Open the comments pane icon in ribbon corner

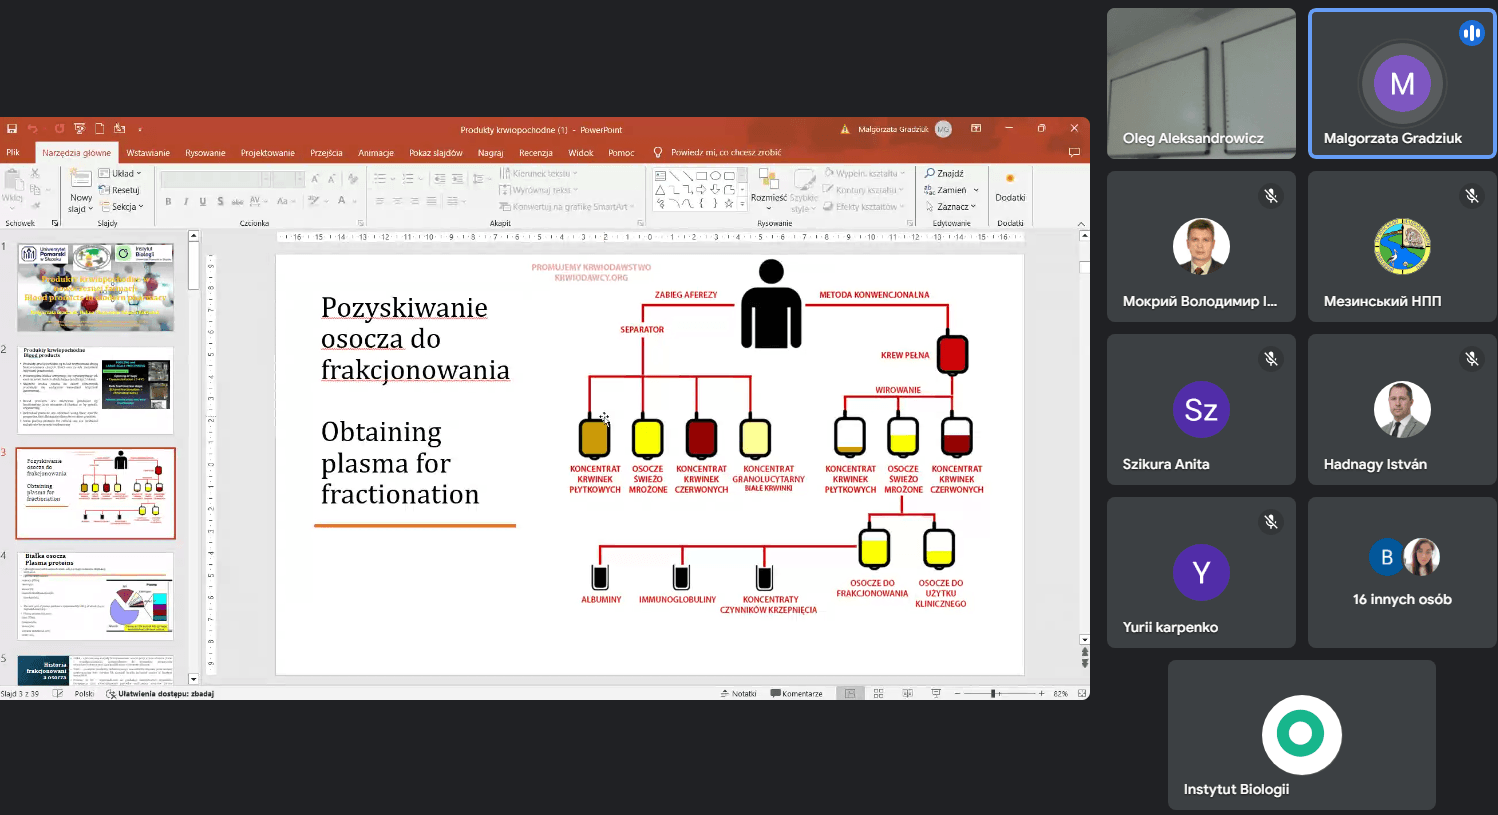point(1075,153)
